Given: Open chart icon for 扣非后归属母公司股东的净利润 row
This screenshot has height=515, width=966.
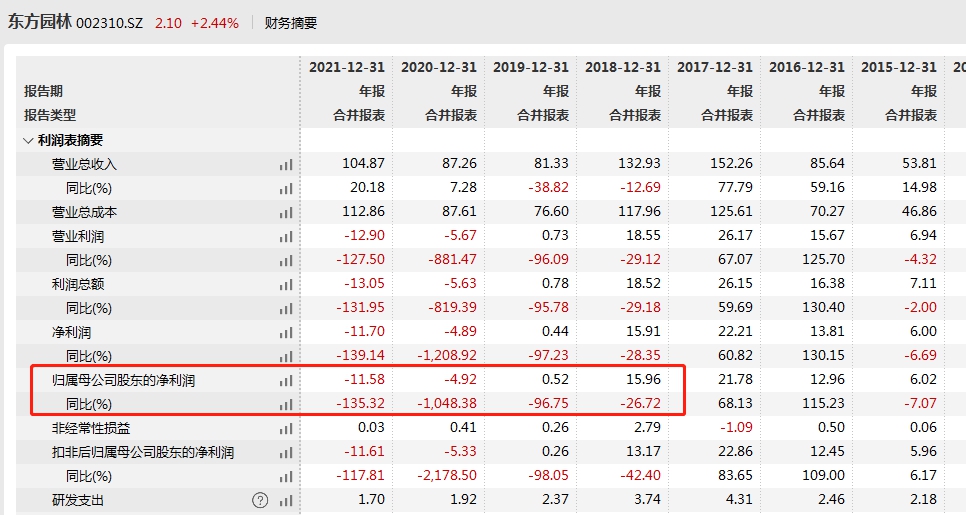Looking at the screenshot, I should click(x=285, y=453).
